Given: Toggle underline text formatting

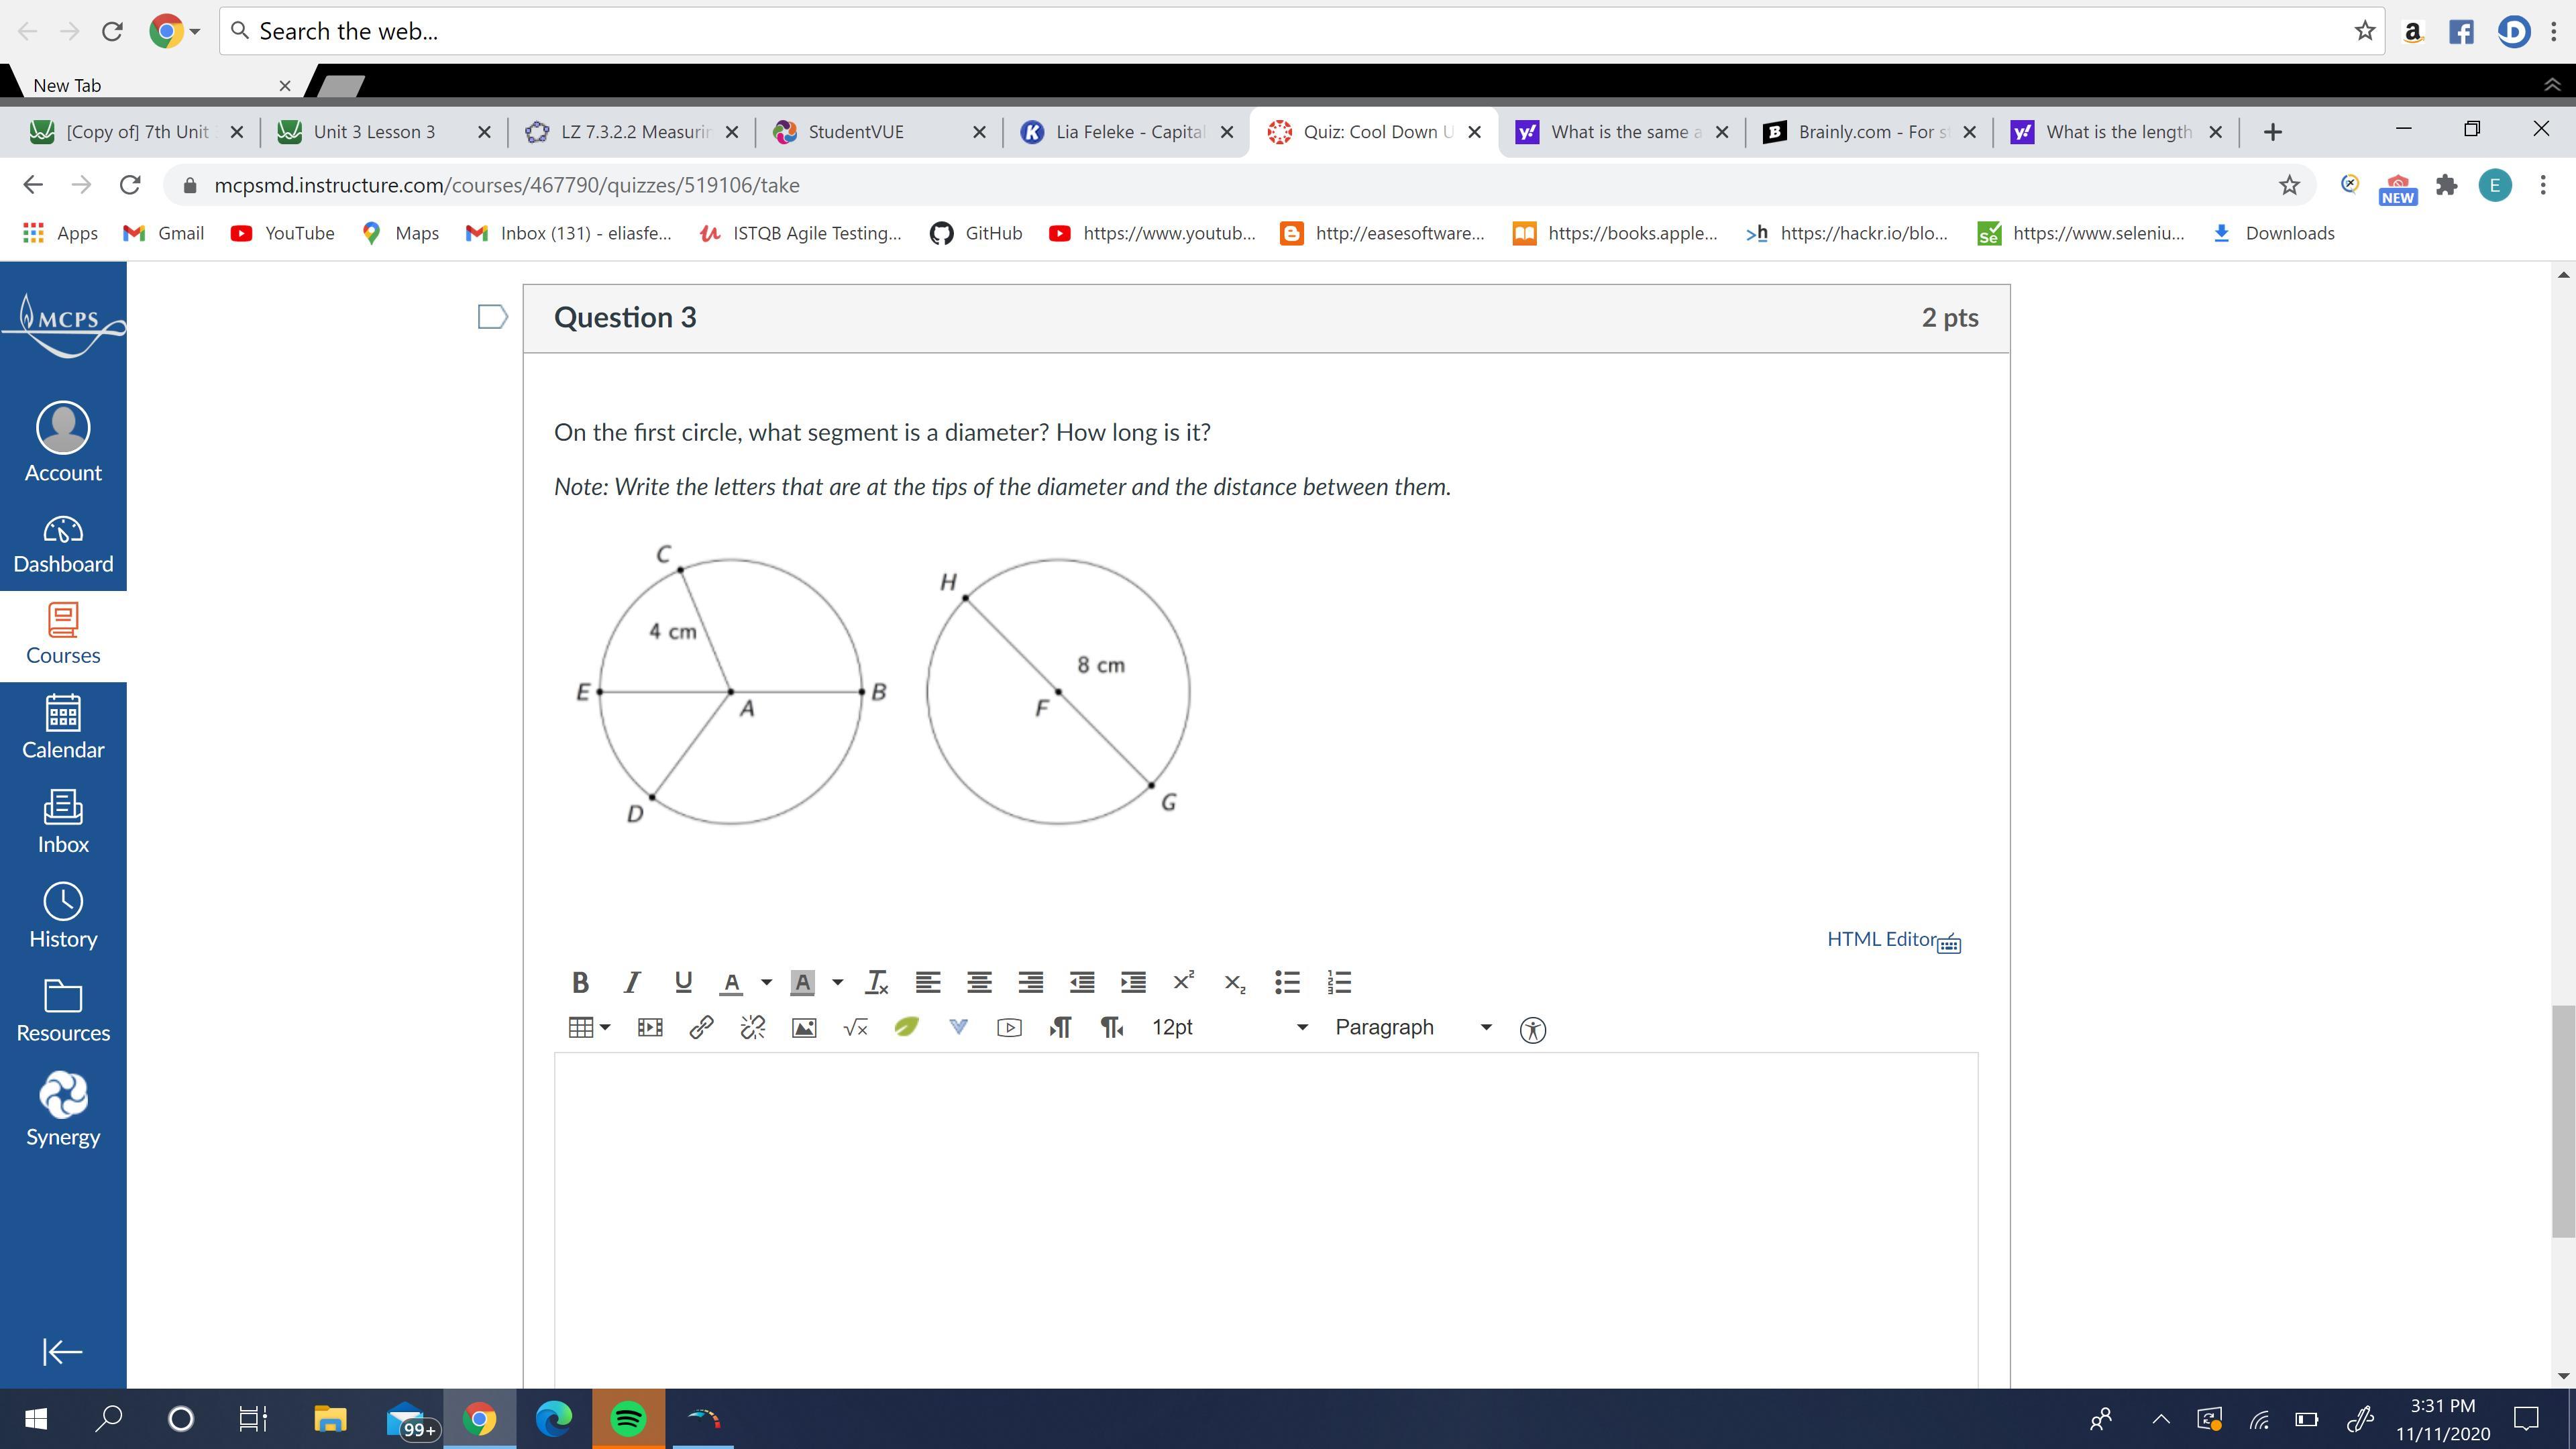Looking at the screenshot, I should click(x=683, y=982).
